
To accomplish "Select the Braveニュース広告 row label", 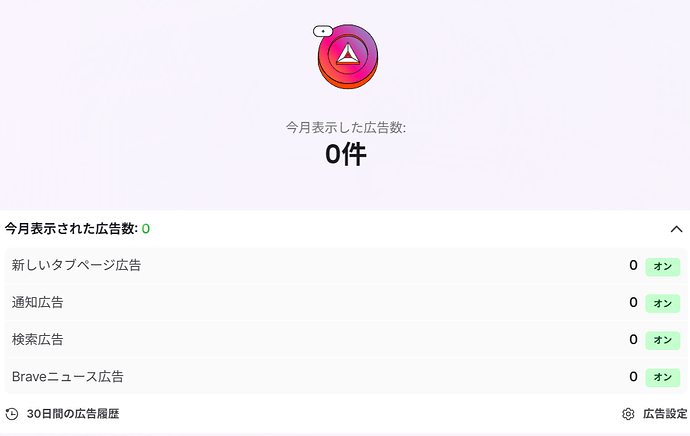I will (x=67, y=377).
